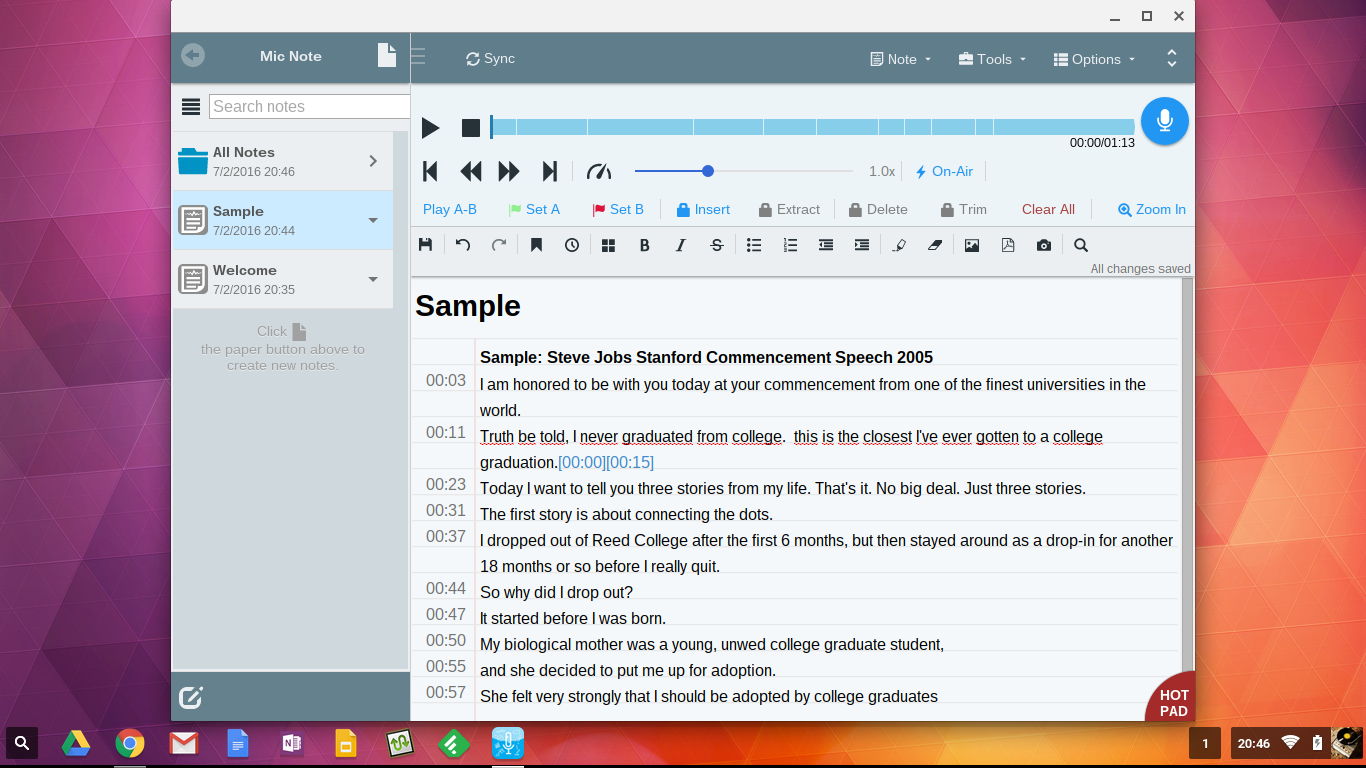Open Gmail from the shelf
Screen dimensions: 1366x768
183,743
